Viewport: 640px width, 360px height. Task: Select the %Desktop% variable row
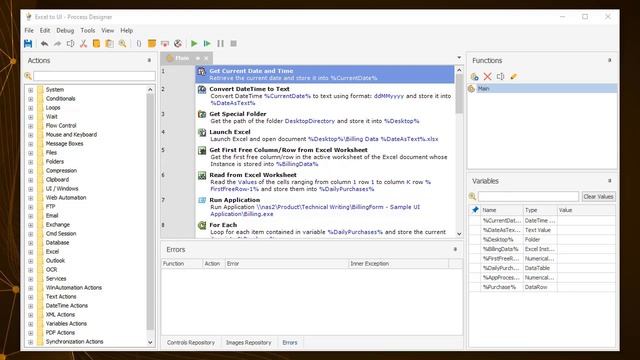point(542,240)
